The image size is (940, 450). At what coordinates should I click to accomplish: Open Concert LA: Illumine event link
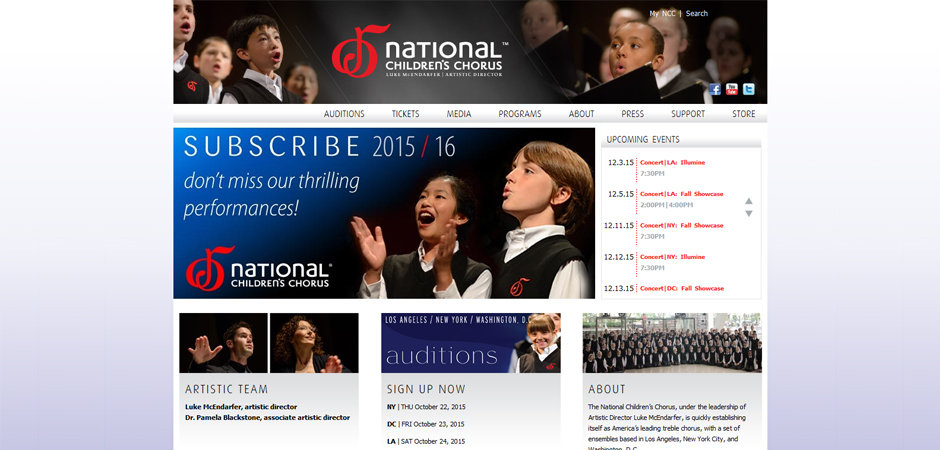tap(672, 162)
